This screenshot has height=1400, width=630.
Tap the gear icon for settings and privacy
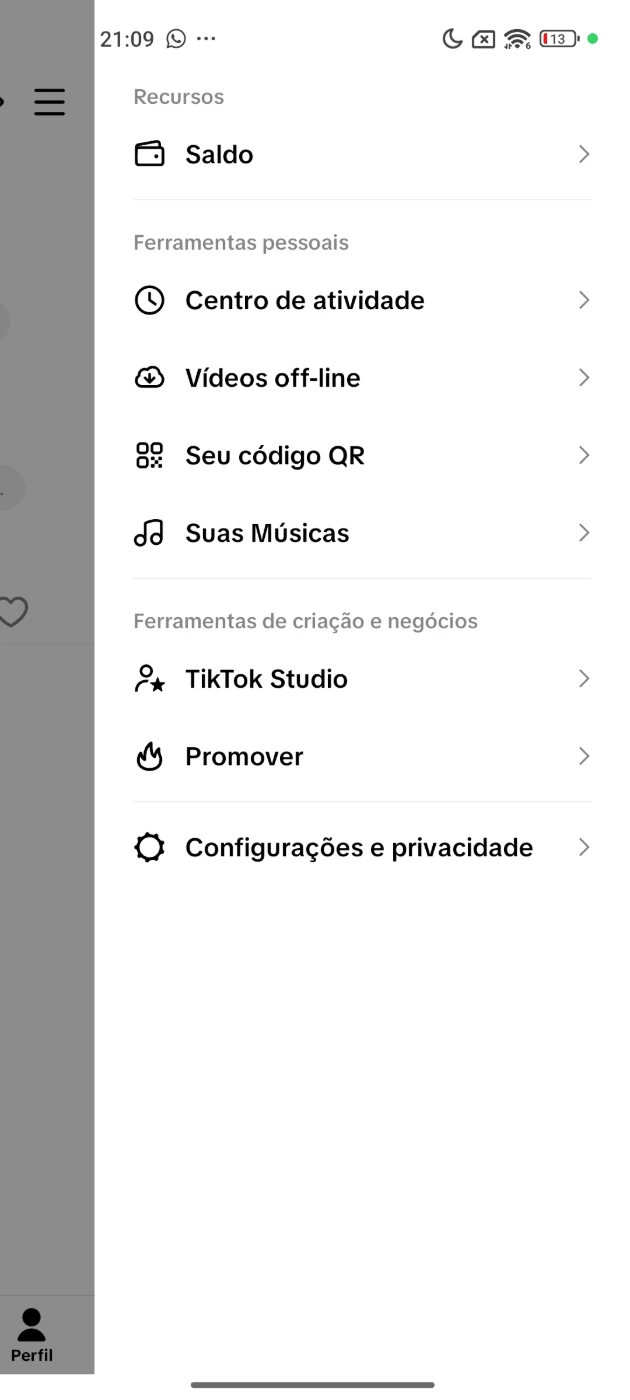tap(149, 848)
